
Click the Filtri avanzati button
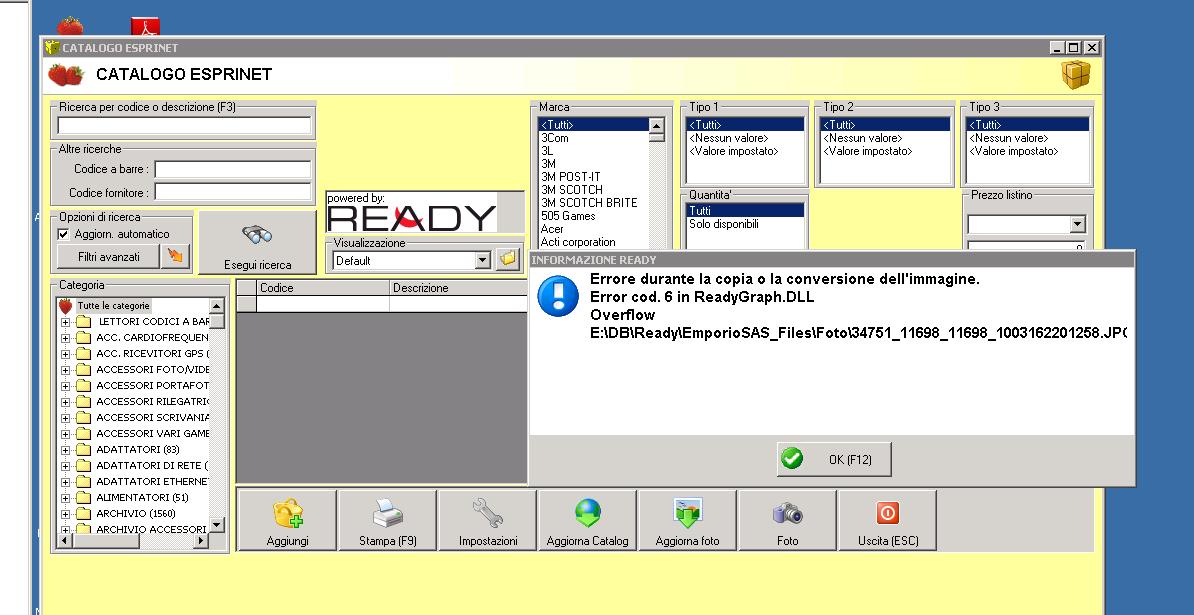pyautogui.click(x=109, y=257)
